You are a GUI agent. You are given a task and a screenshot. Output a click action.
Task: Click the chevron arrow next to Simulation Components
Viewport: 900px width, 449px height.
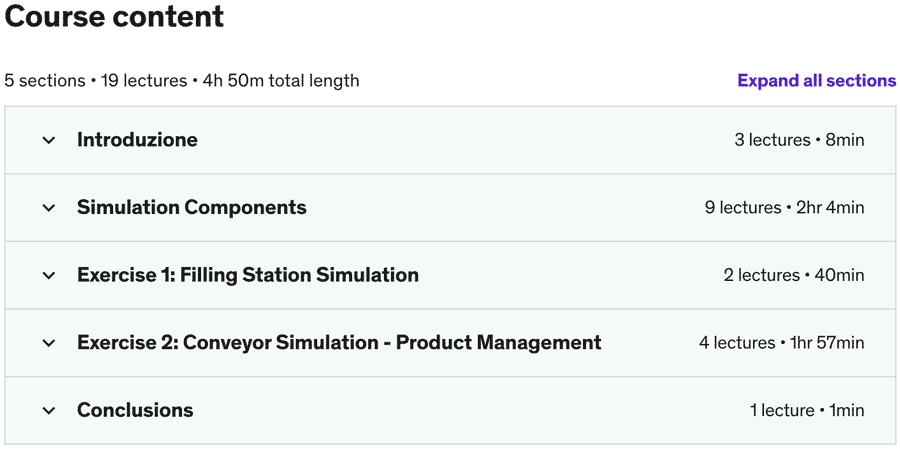[x=49, y=208]
